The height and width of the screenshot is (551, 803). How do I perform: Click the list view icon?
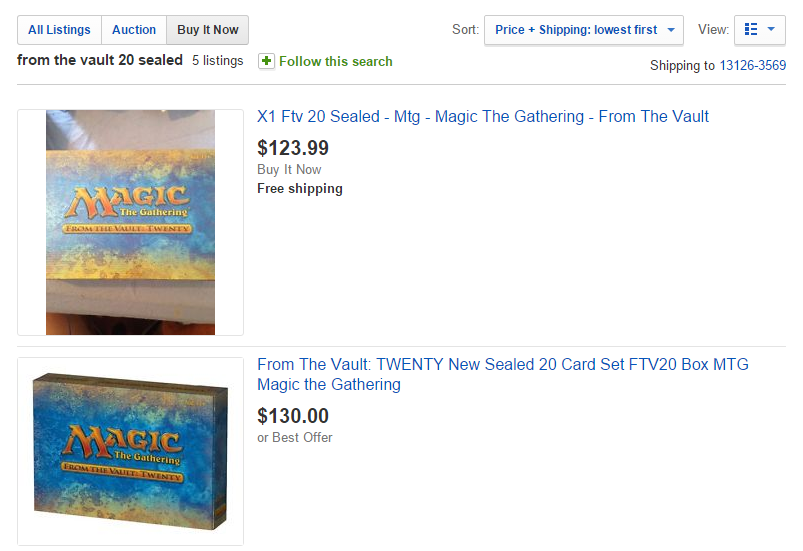[751, 30]
